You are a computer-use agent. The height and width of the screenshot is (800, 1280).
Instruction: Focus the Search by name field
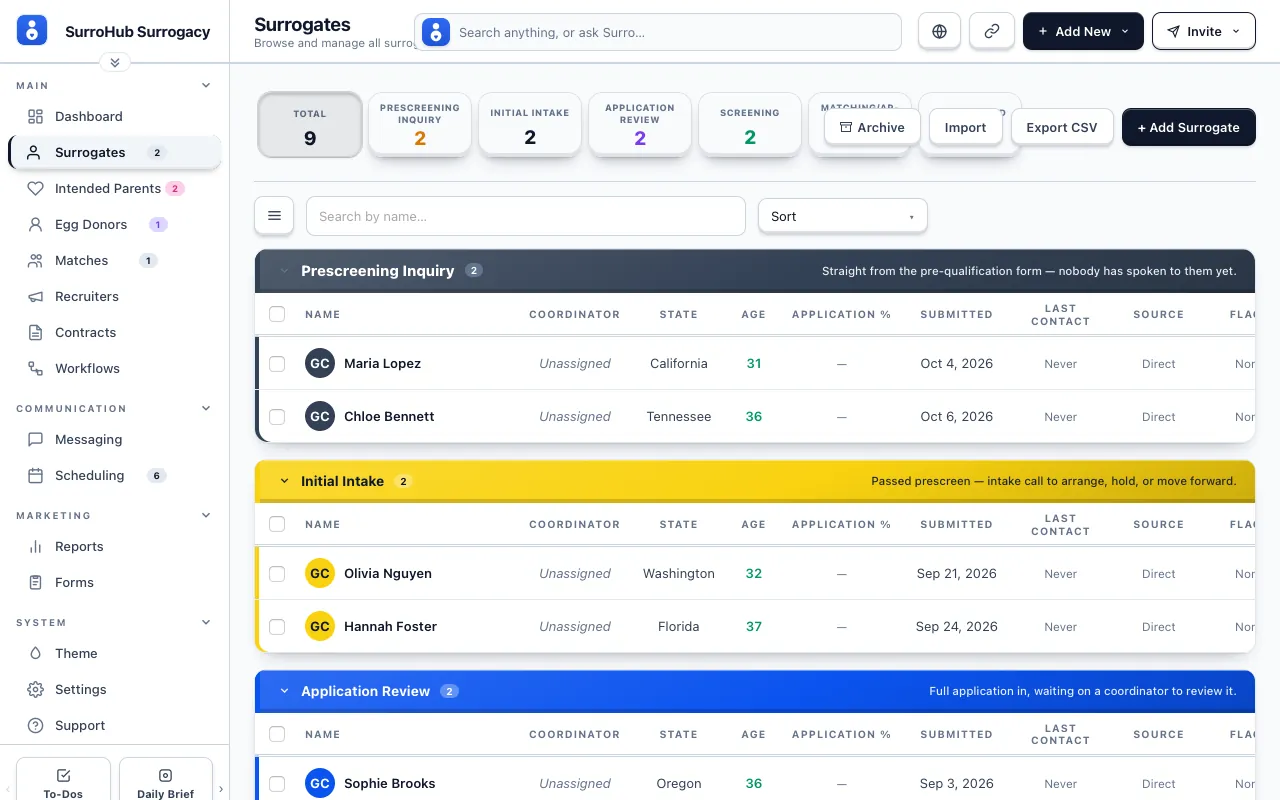[x=526, y=216]
